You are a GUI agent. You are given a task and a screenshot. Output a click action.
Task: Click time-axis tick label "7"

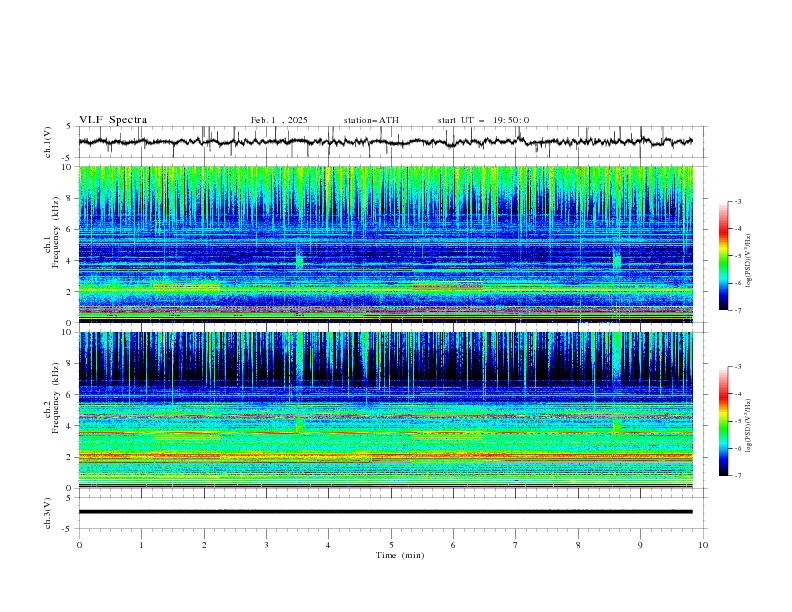click(x=516, y=545)
